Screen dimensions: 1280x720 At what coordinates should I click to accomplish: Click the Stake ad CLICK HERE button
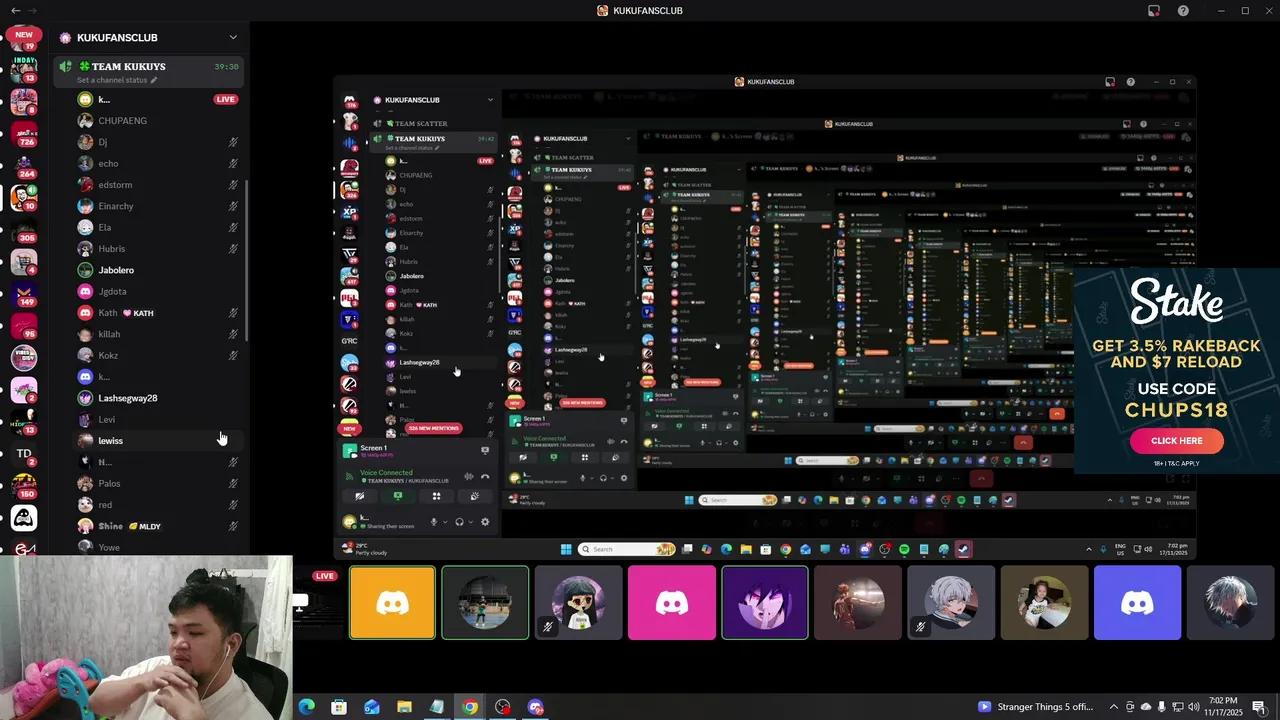pyautogui.click(x=1177, y=441)
